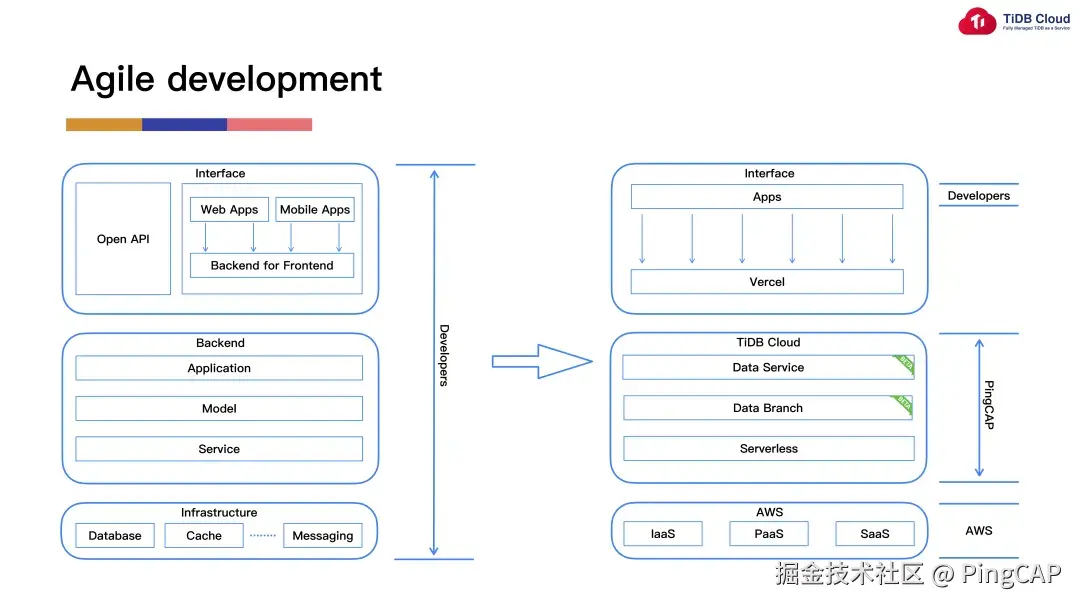Image resolution: width=1080 pixels, height=608 pixels.
Task: Select the Open API block
Action: pyautogui.click(x=122, y=239)
